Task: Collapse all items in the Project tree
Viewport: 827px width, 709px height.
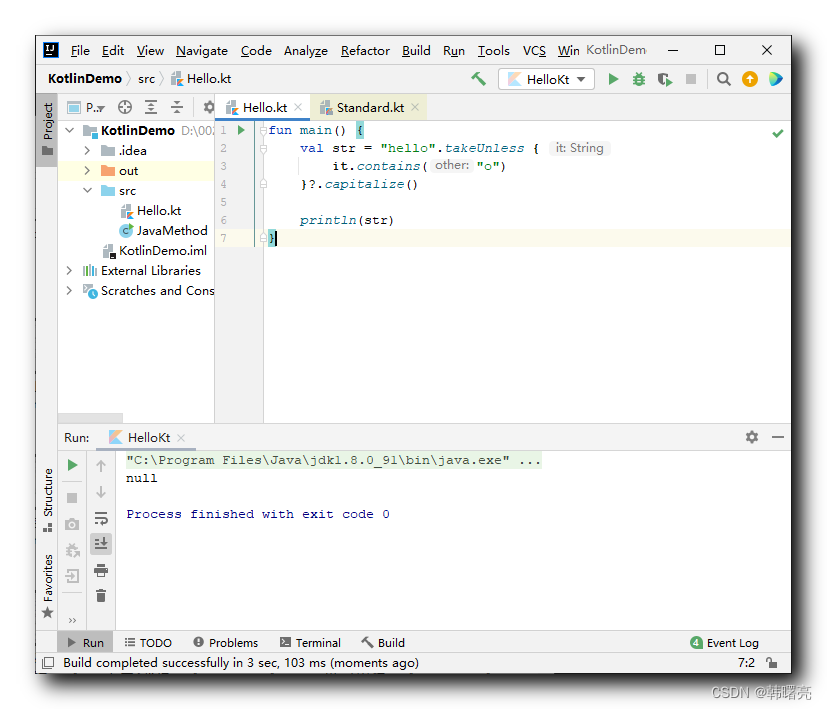Action: [x=177, y=108]
